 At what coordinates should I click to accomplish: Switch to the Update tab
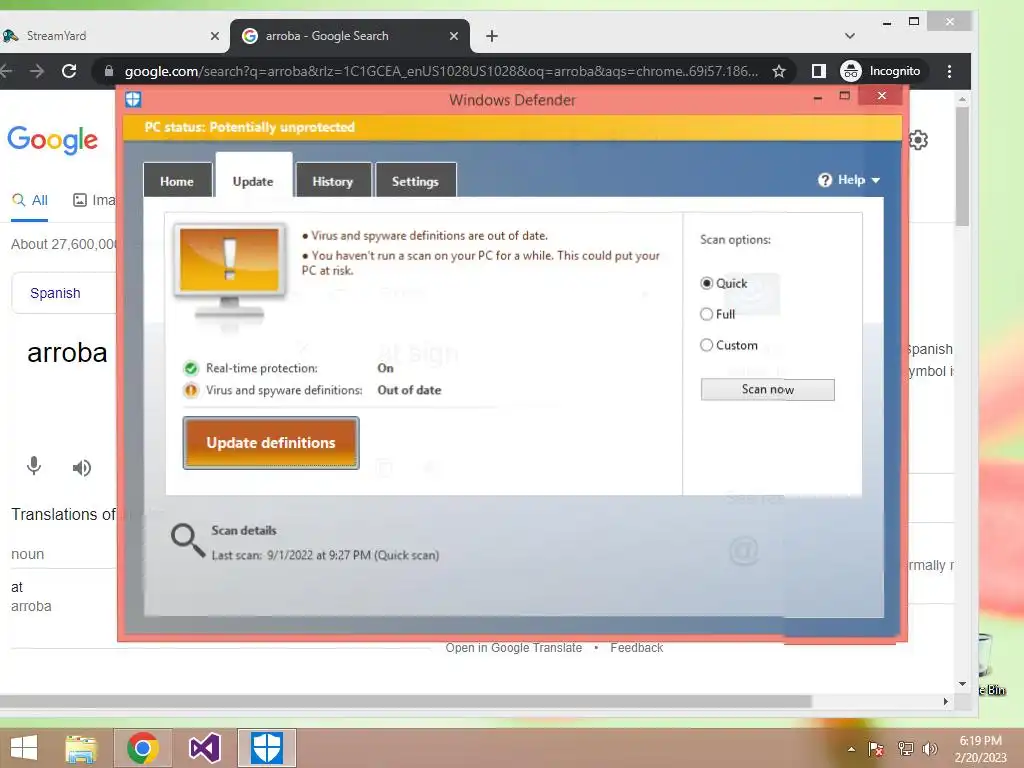click(x=253, y=176)
